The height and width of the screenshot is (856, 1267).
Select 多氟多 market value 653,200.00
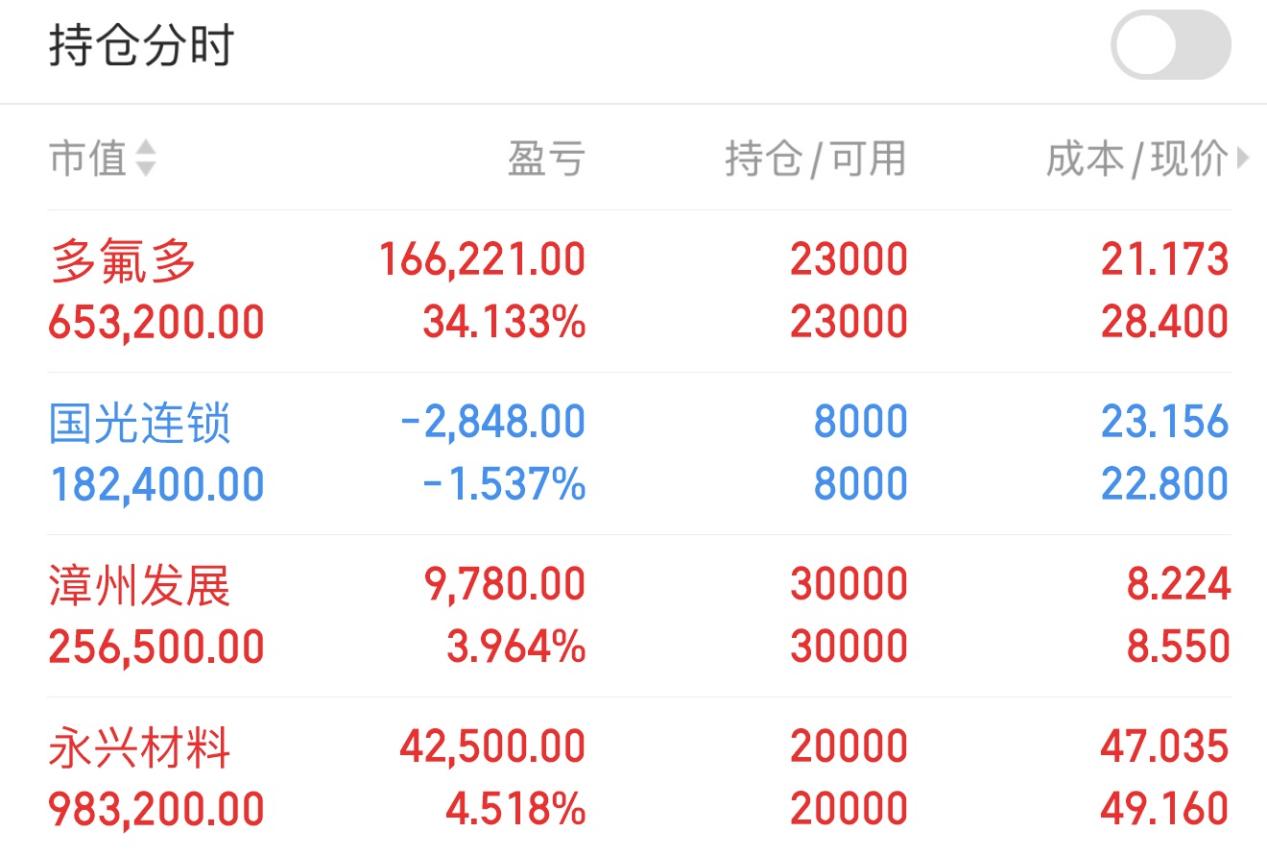pos(157,323)
